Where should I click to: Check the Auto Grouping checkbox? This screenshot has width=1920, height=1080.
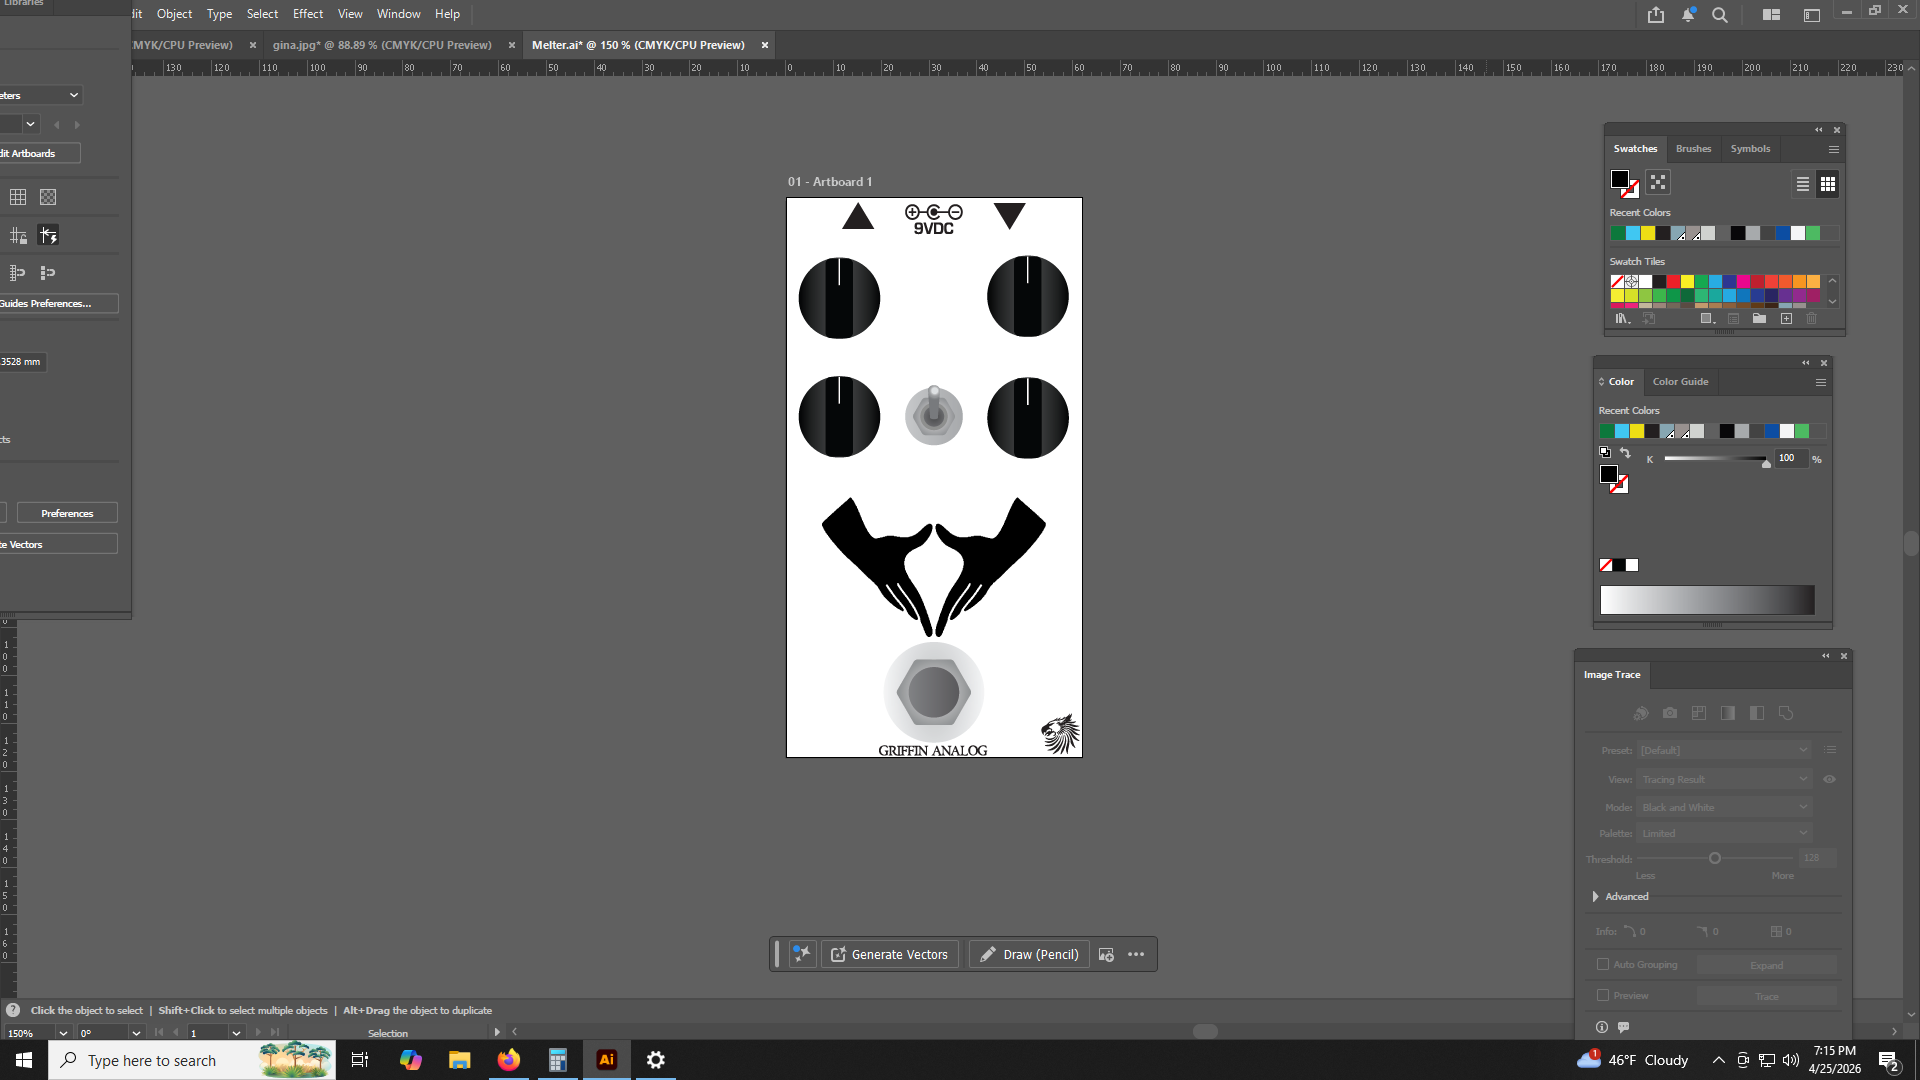[x=1603, y=965]
